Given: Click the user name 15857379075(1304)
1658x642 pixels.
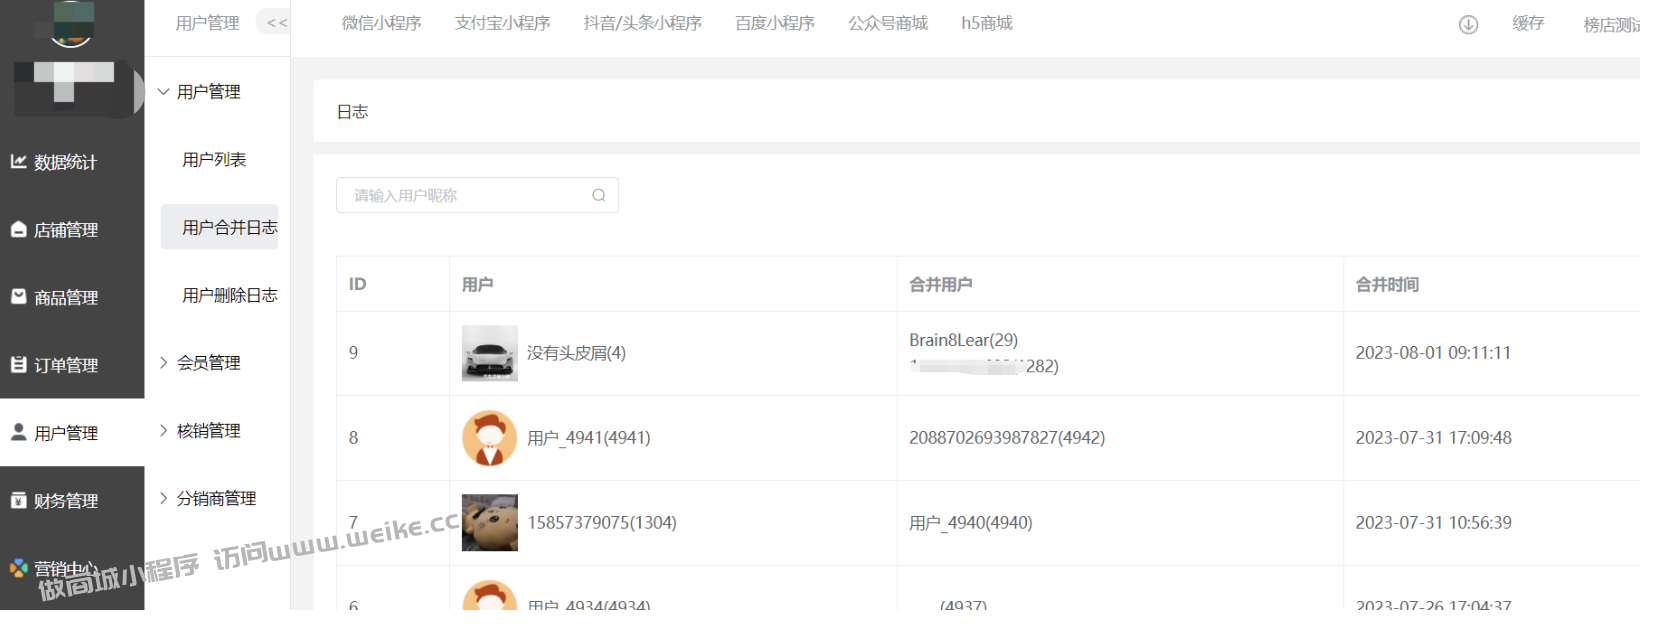Looking at the screenshot, I should (602, 523).
